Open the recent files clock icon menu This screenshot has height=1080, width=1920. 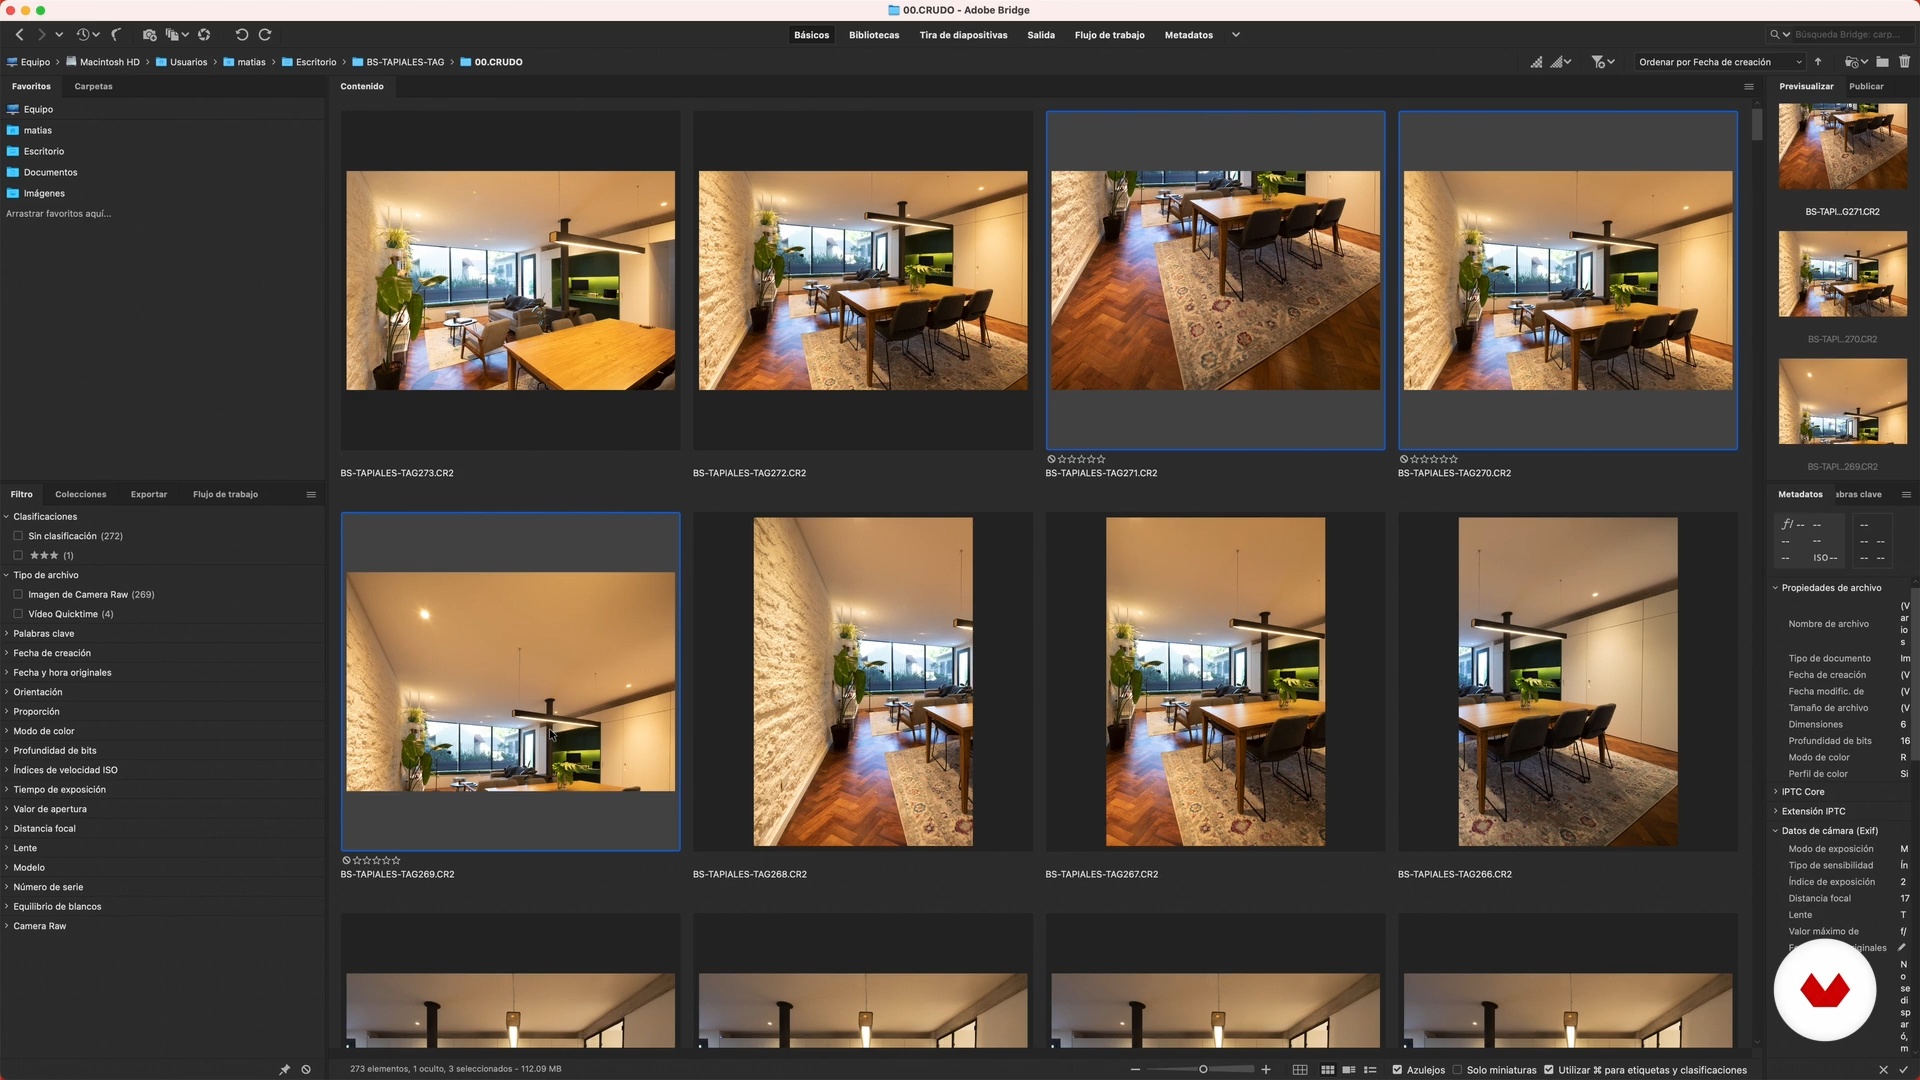pos(86,35)
